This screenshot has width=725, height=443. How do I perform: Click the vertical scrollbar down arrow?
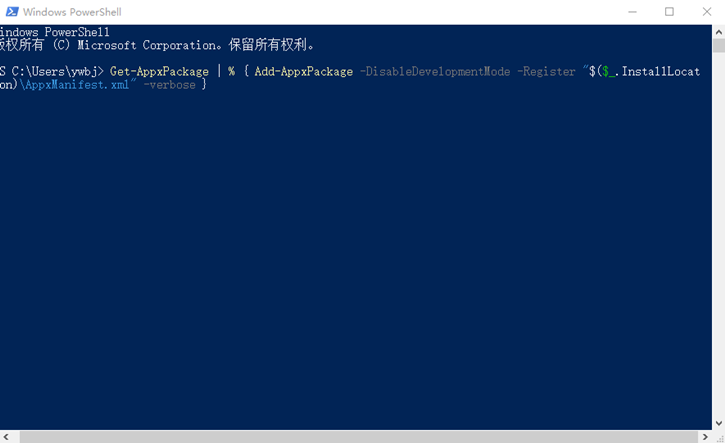click(x=718, y=423)
